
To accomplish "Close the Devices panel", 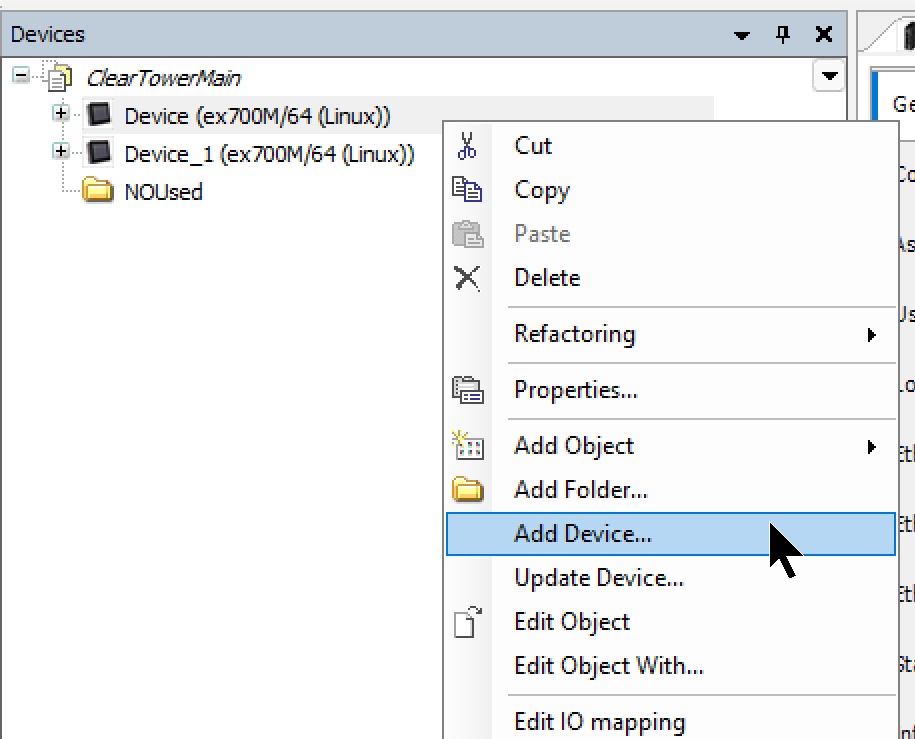I will pyautogui.click(x=824, y=35).
